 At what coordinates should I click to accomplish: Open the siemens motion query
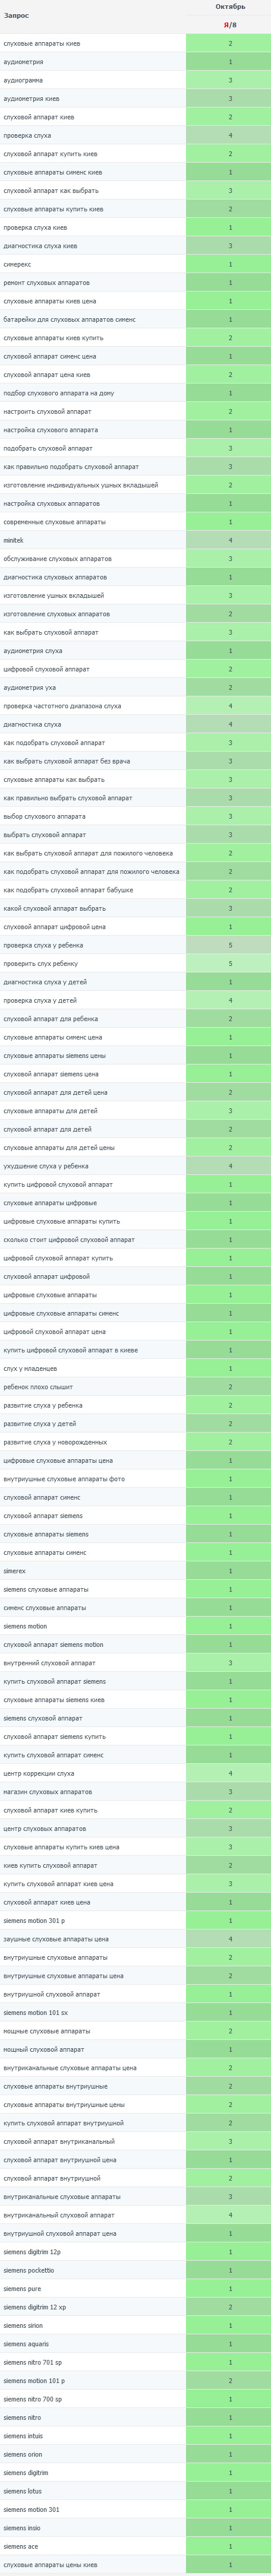tap(25, 1626)
